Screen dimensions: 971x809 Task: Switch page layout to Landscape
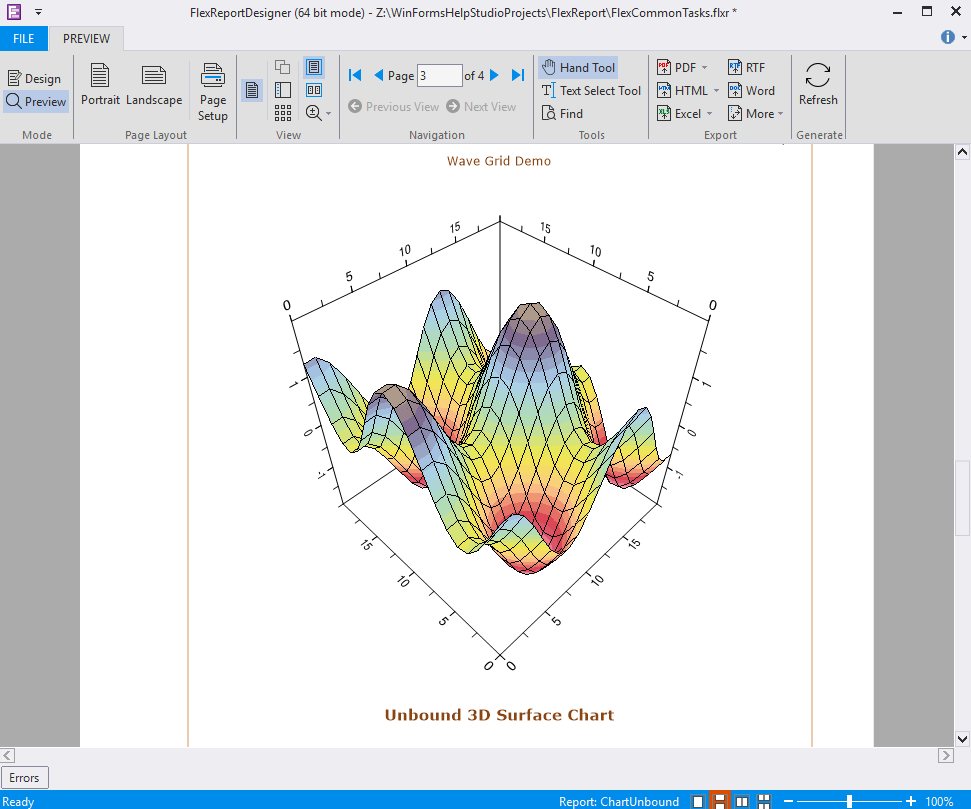coord(154,86)
